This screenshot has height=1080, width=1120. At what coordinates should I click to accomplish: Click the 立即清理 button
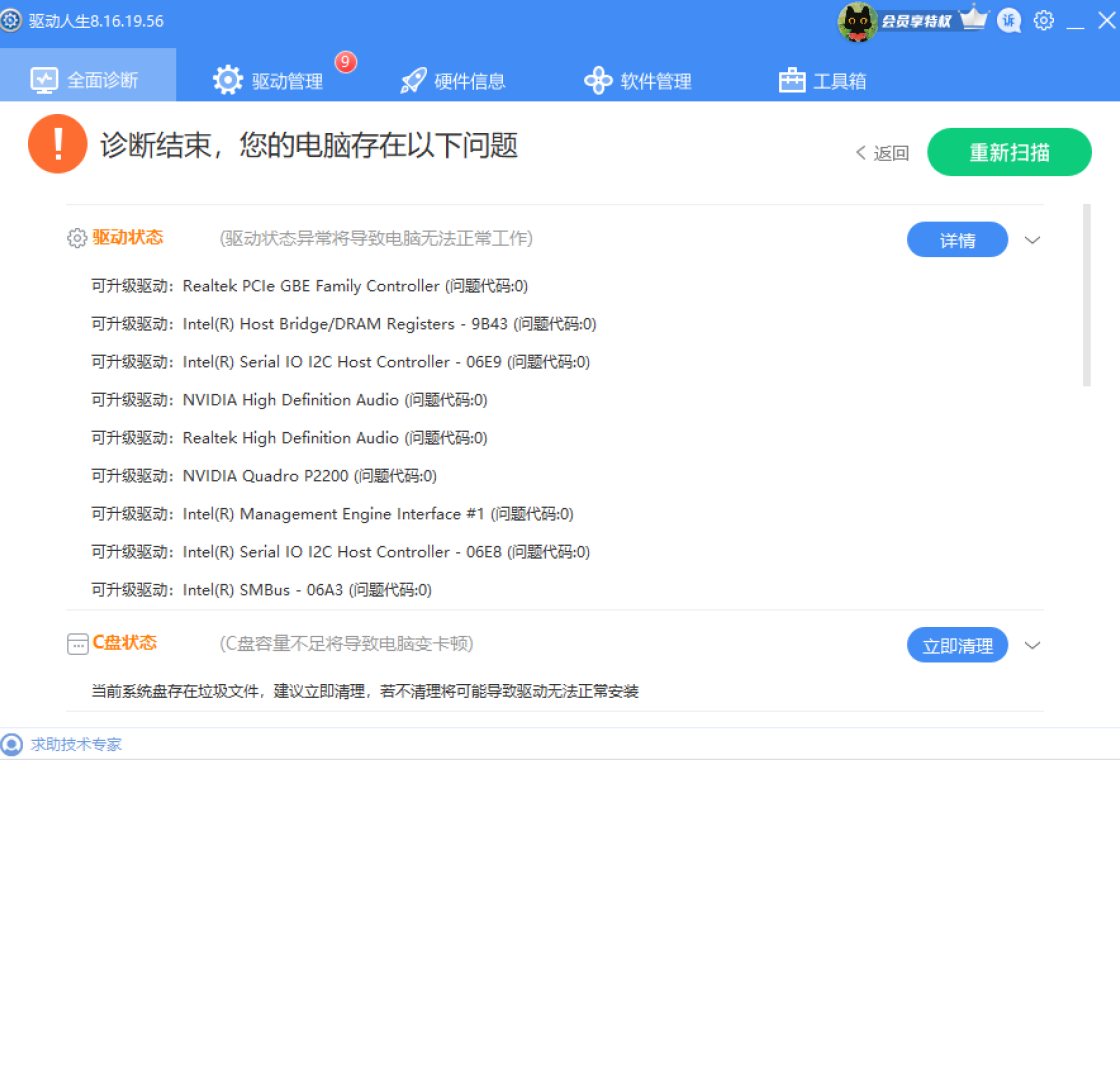pos(957,645)
